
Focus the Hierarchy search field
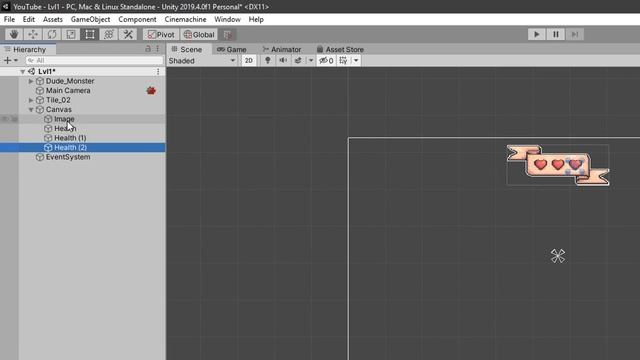[94, 60]
